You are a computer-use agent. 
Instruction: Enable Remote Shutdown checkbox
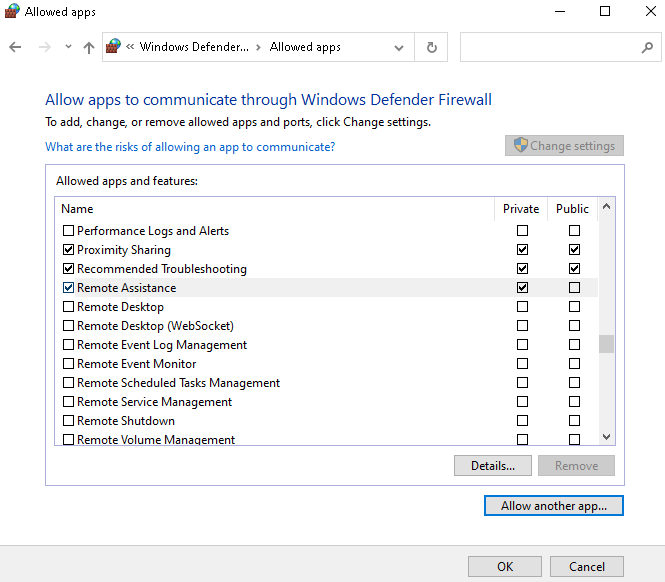coord(68,420)
